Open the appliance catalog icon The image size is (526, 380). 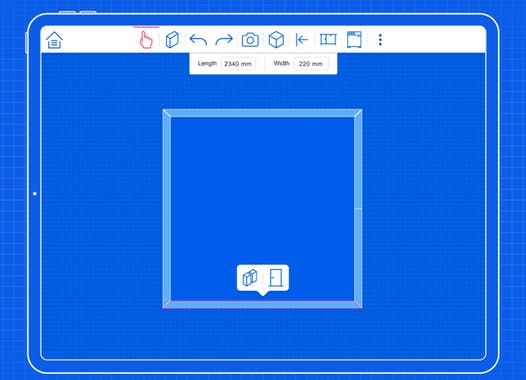(x=354, y=40)
